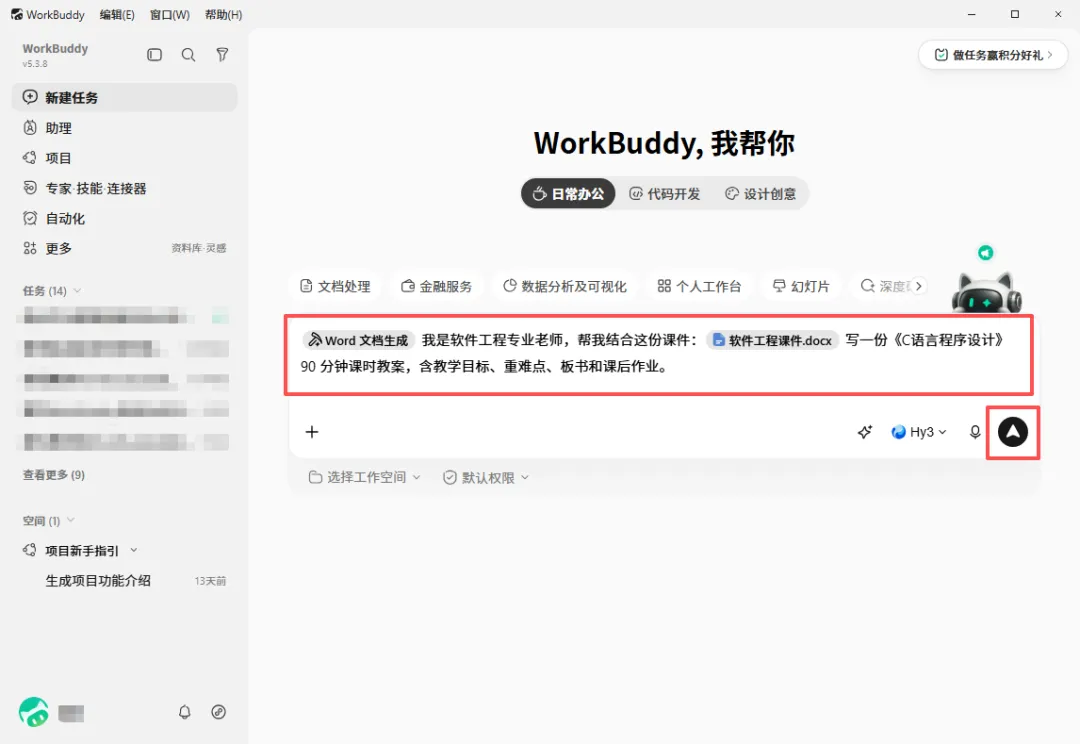Click the green speaker badge above the robot
The width and height of the screenshot is (1080, 744).
tap(986, 253)
